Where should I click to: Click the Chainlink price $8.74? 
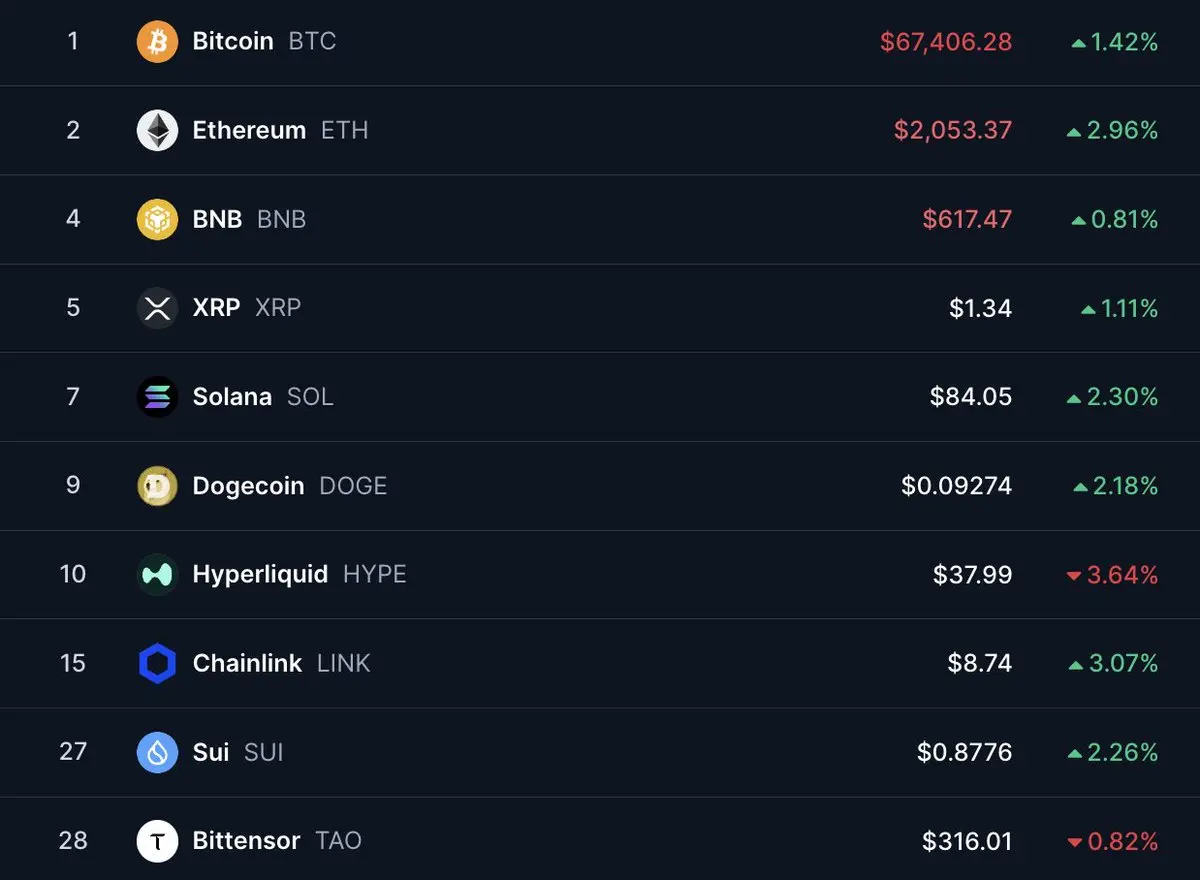(x=979, y=663)
